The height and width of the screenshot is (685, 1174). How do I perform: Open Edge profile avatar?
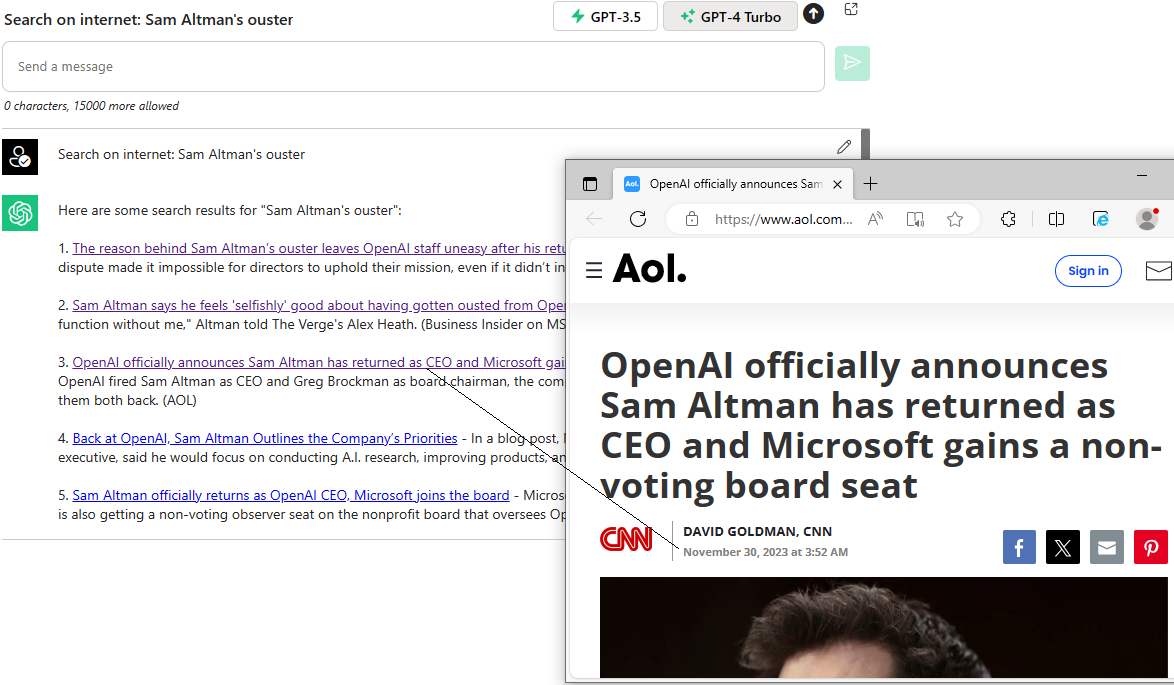1147,219
